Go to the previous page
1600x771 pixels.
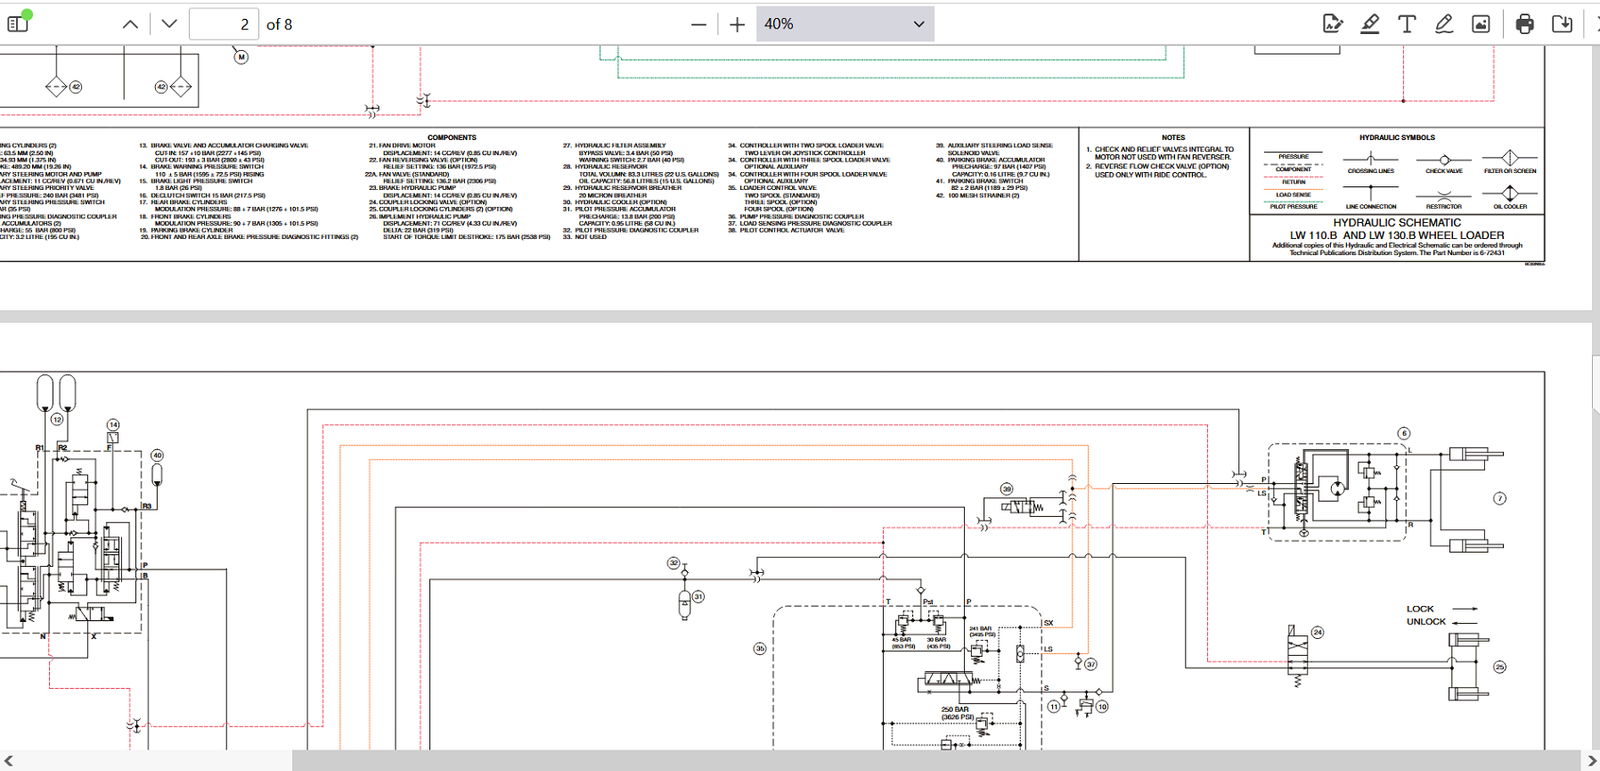(130, 24)
